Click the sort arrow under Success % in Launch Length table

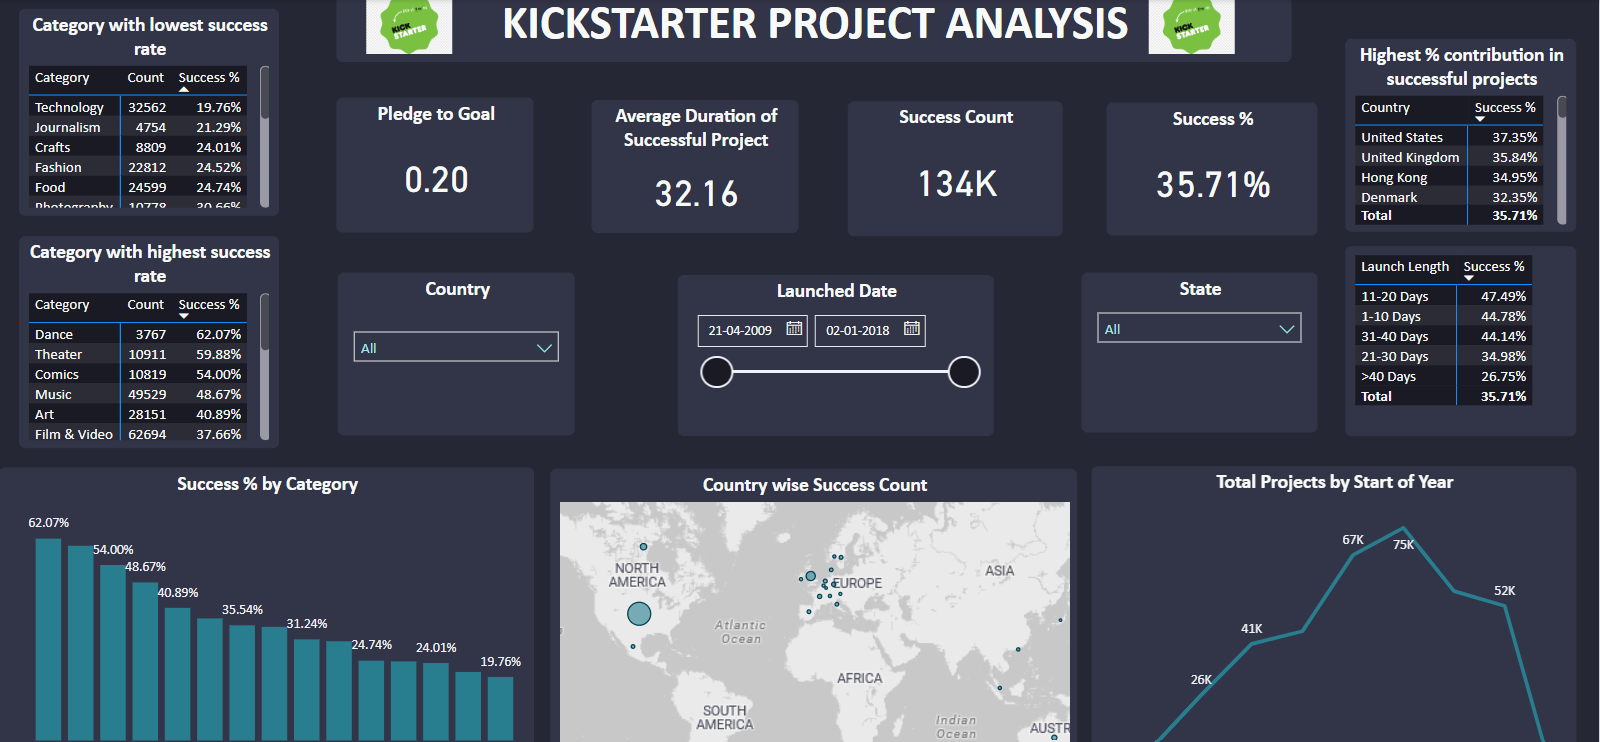(1469, 279)
